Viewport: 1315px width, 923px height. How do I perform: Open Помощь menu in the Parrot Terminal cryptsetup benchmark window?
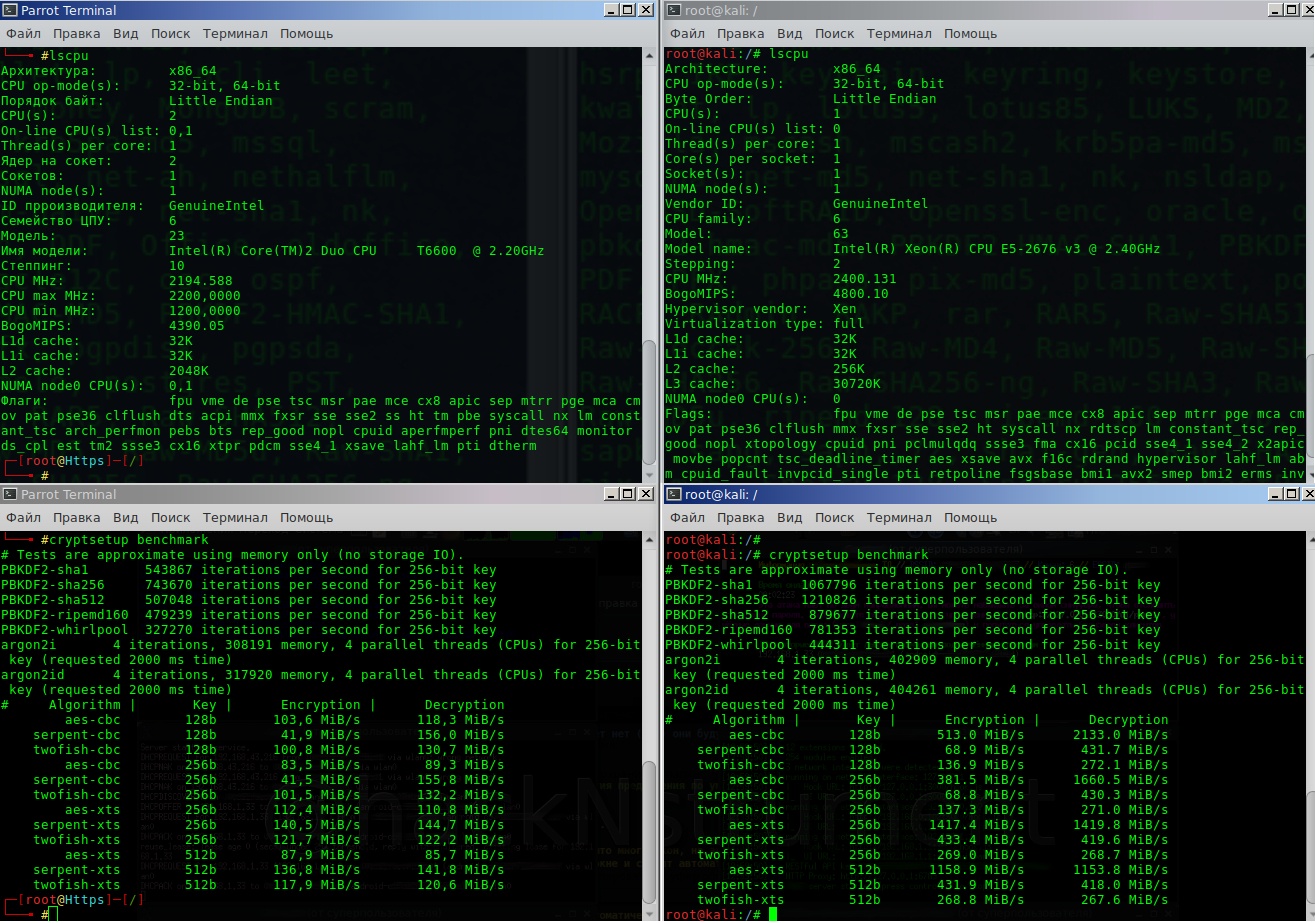pyautogui.click(x=307, y=518)
